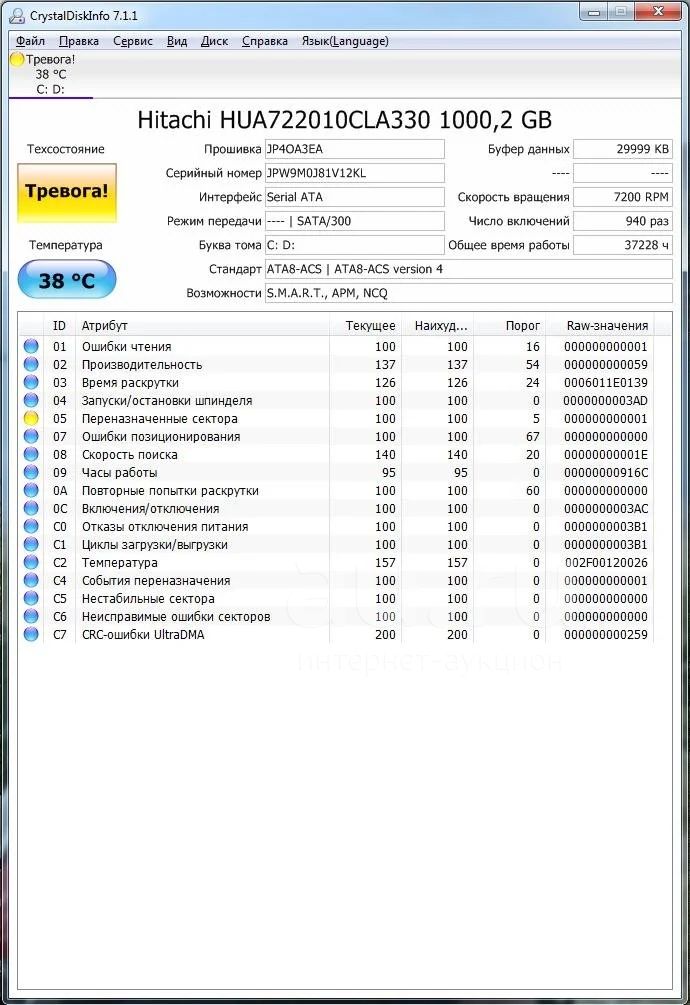Click status circle for C4 События переназначения
Image resolution: width=690 pixels, height=1005 pixels.
(31, 579)
